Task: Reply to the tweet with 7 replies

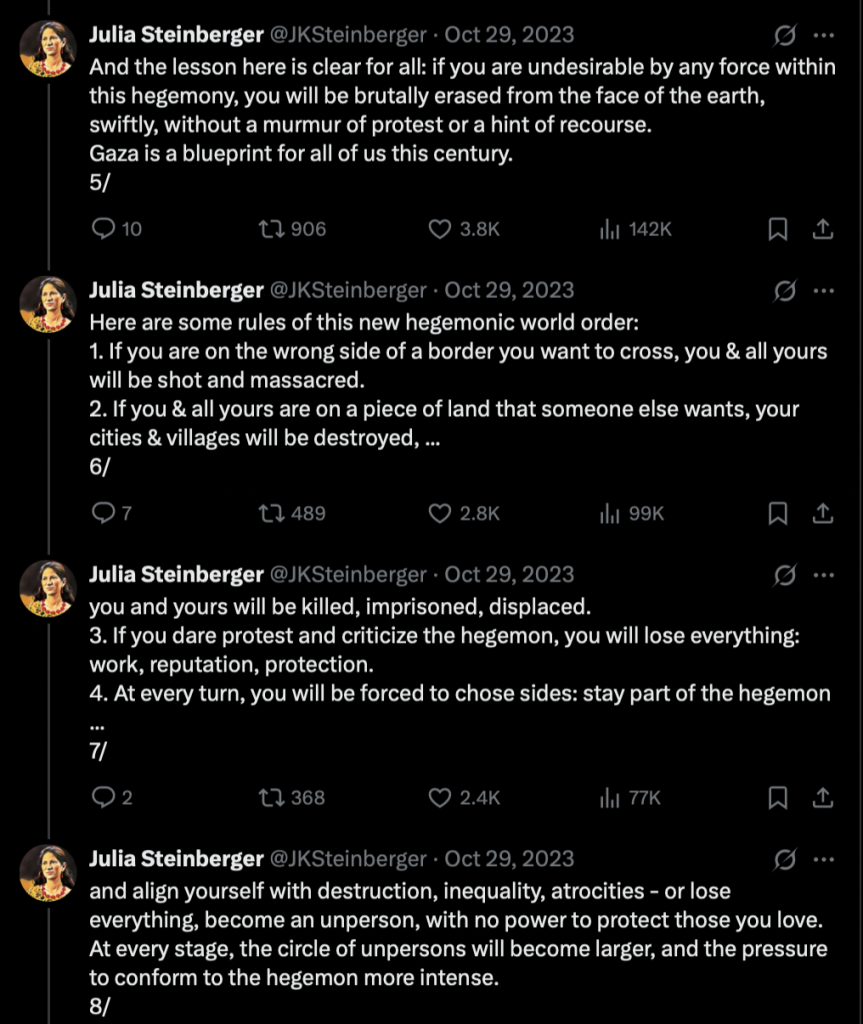Action: tap(104, 513)
